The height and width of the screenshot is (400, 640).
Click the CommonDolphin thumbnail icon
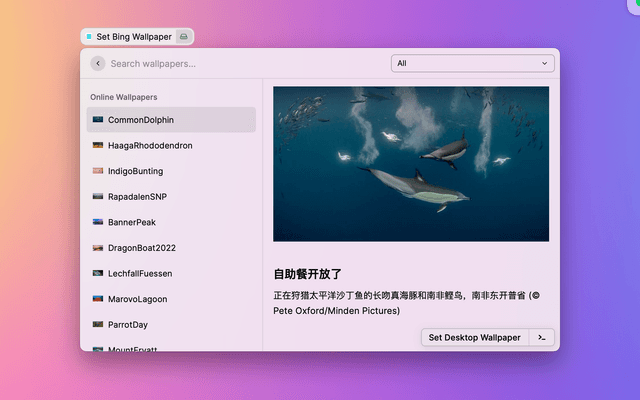click(x=98, y=120)
